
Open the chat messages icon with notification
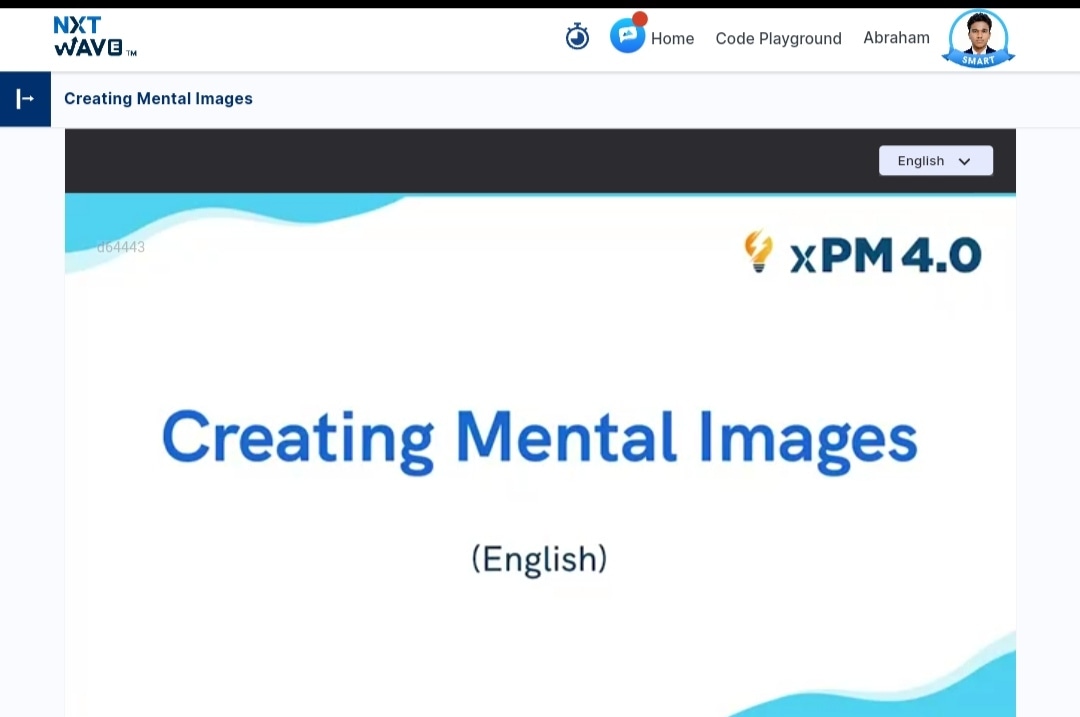pos(627,34)
